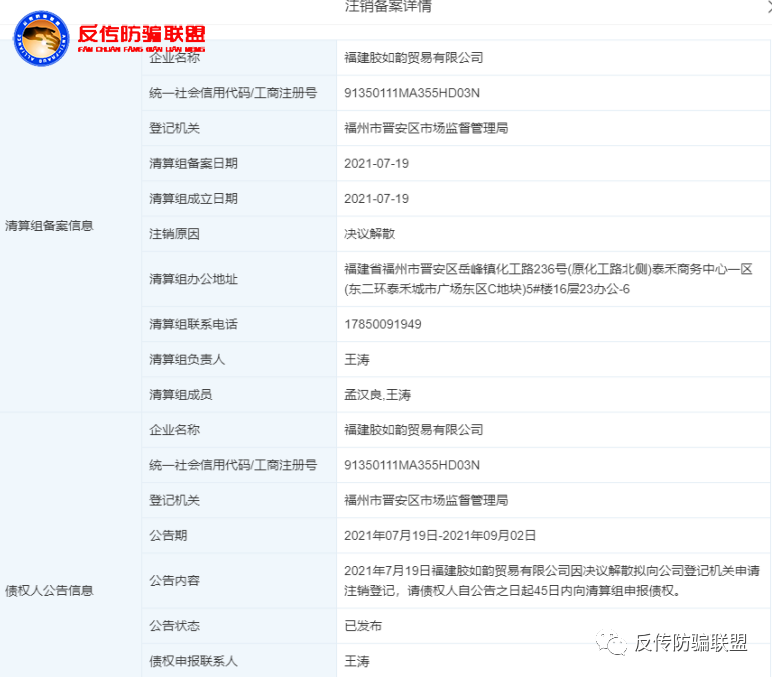Select the 清算组备案信息 section header
Viewport: 772px width, 677px height.
coord(49,226)
